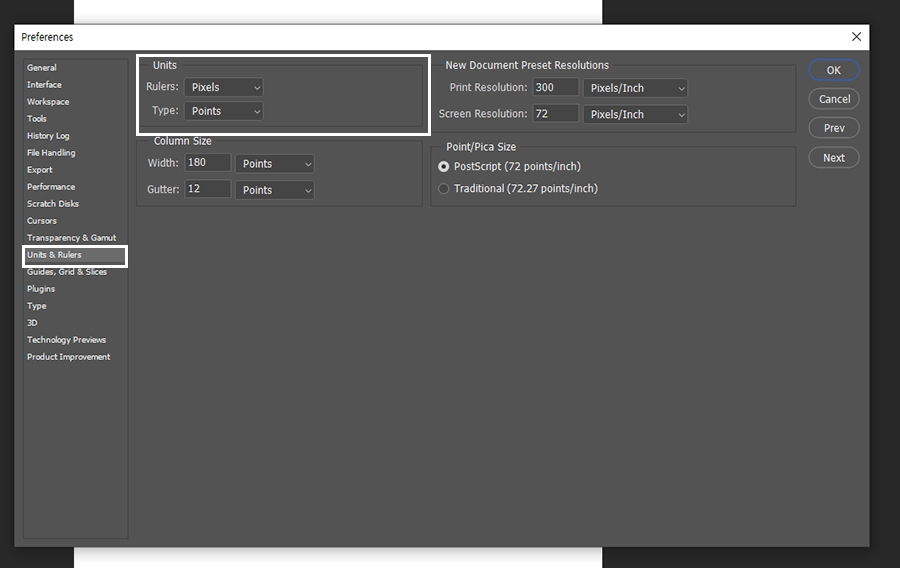Select History Log category
Screen dimensions: 900x568
pos(48,136)
